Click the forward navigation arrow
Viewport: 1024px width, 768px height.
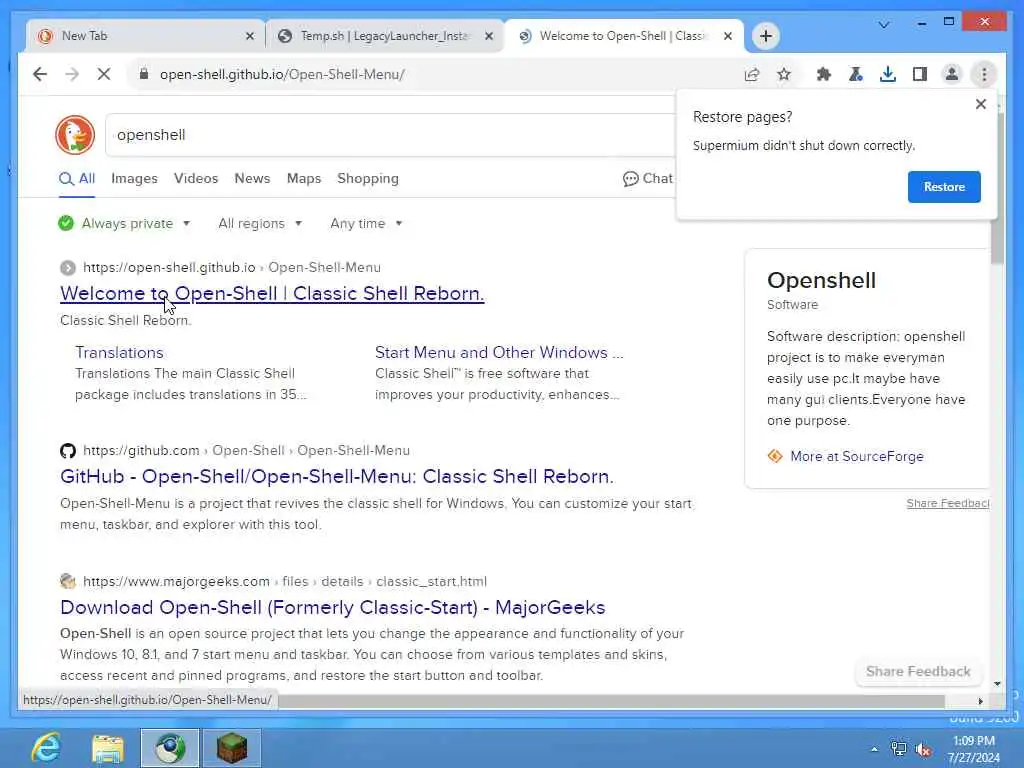click(x=72, y=74)
